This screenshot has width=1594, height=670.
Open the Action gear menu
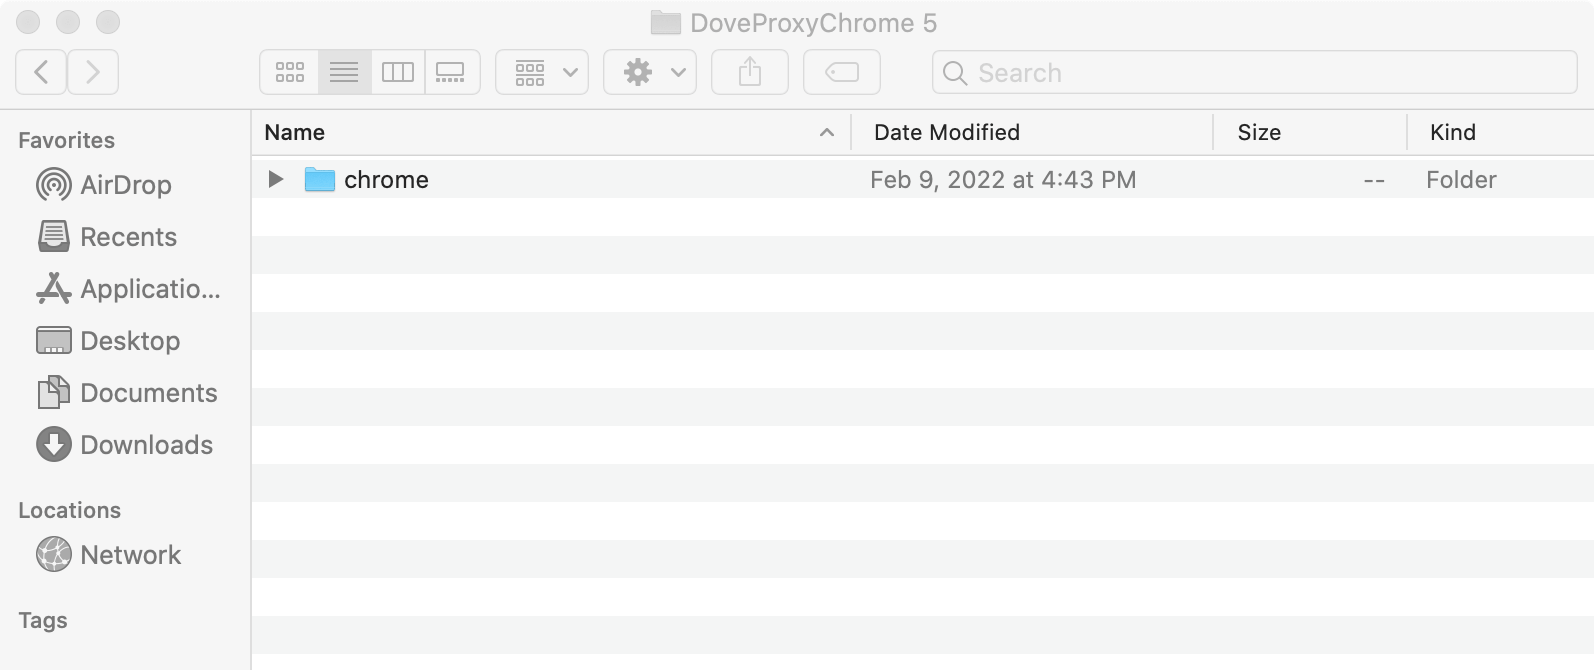pyautogui.click(x=650, y=72)
